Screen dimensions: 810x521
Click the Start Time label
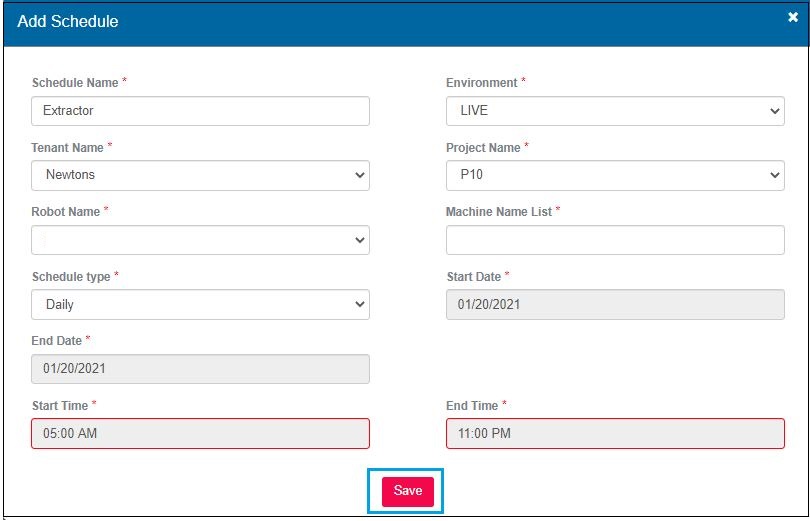(x=60, y=405)
